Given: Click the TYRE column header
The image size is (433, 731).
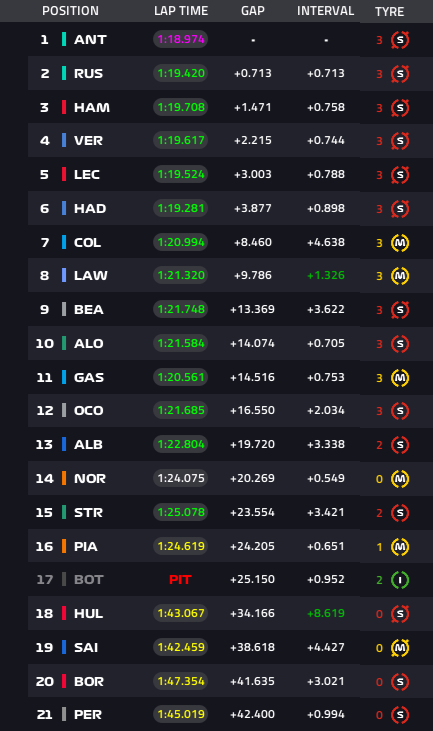Looking at the screenshot, I should (389, 12).
